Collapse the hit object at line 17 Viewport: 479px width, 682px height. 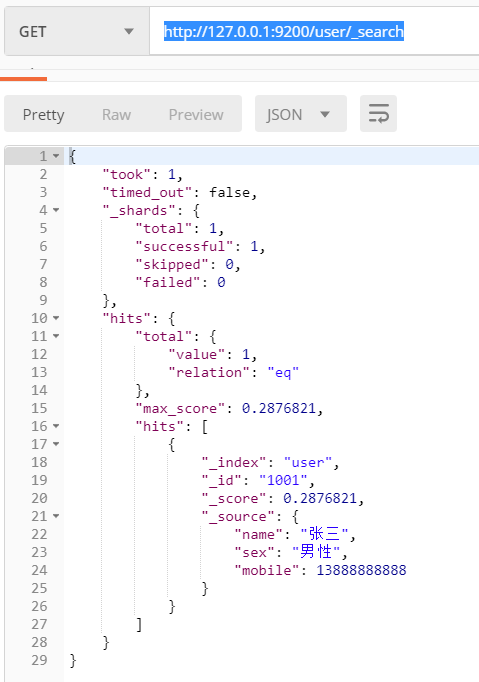(x=56, y=444)
